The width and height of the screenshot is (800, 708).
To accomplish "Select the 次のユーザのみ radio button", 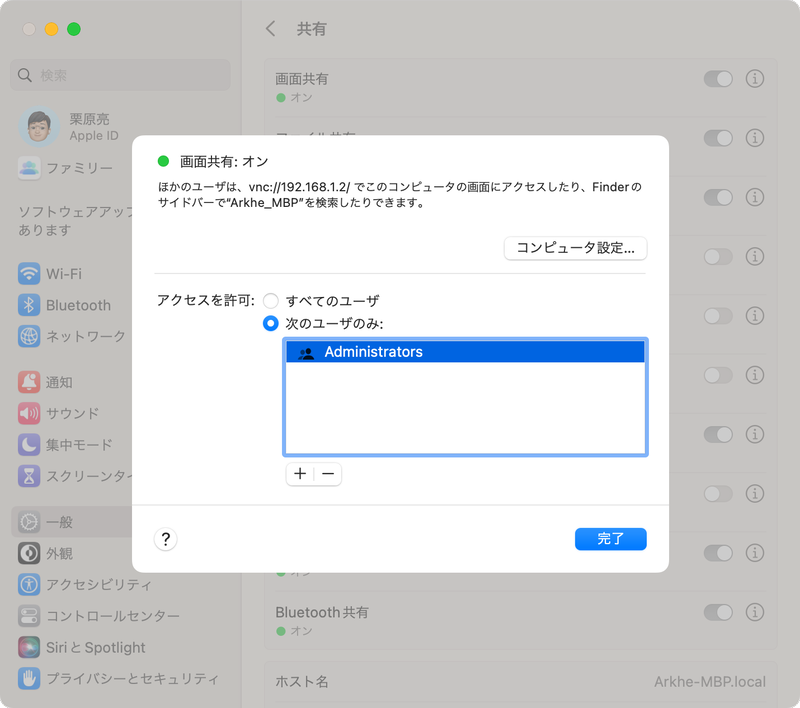I will (270, 323).
